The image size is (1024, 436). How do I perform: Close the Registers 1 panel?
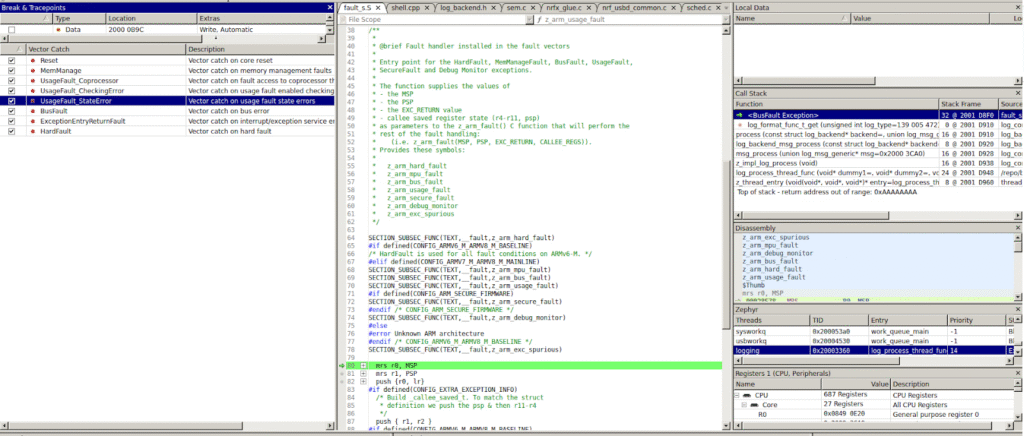pyautogui.click(x=1018, y=373)
